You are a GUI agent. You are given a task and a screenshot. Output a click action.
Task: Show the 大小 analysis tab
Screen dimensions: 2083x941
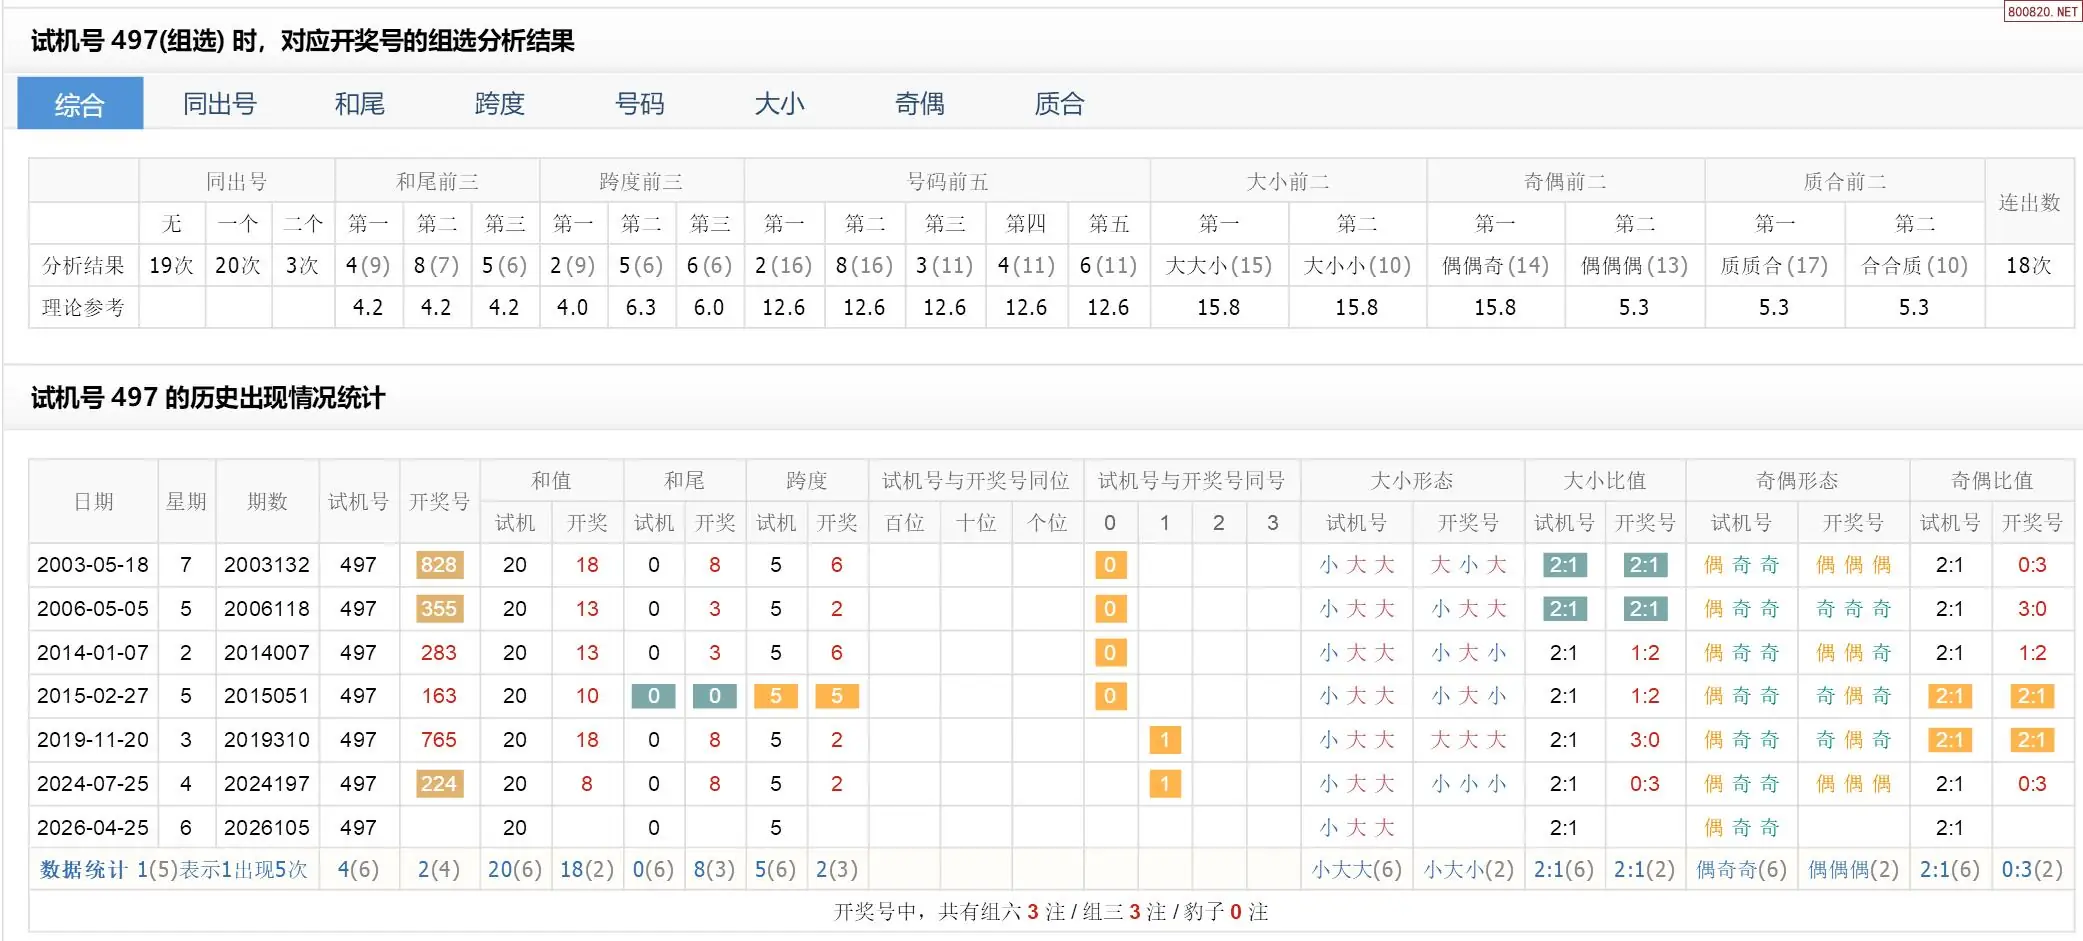pyautogui.click(x=779, y=104)
